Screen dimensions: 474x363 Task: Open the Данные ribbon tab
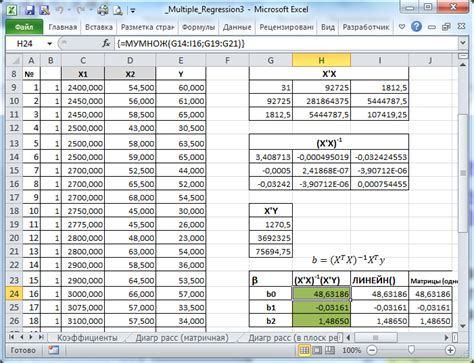click(237, 27)
